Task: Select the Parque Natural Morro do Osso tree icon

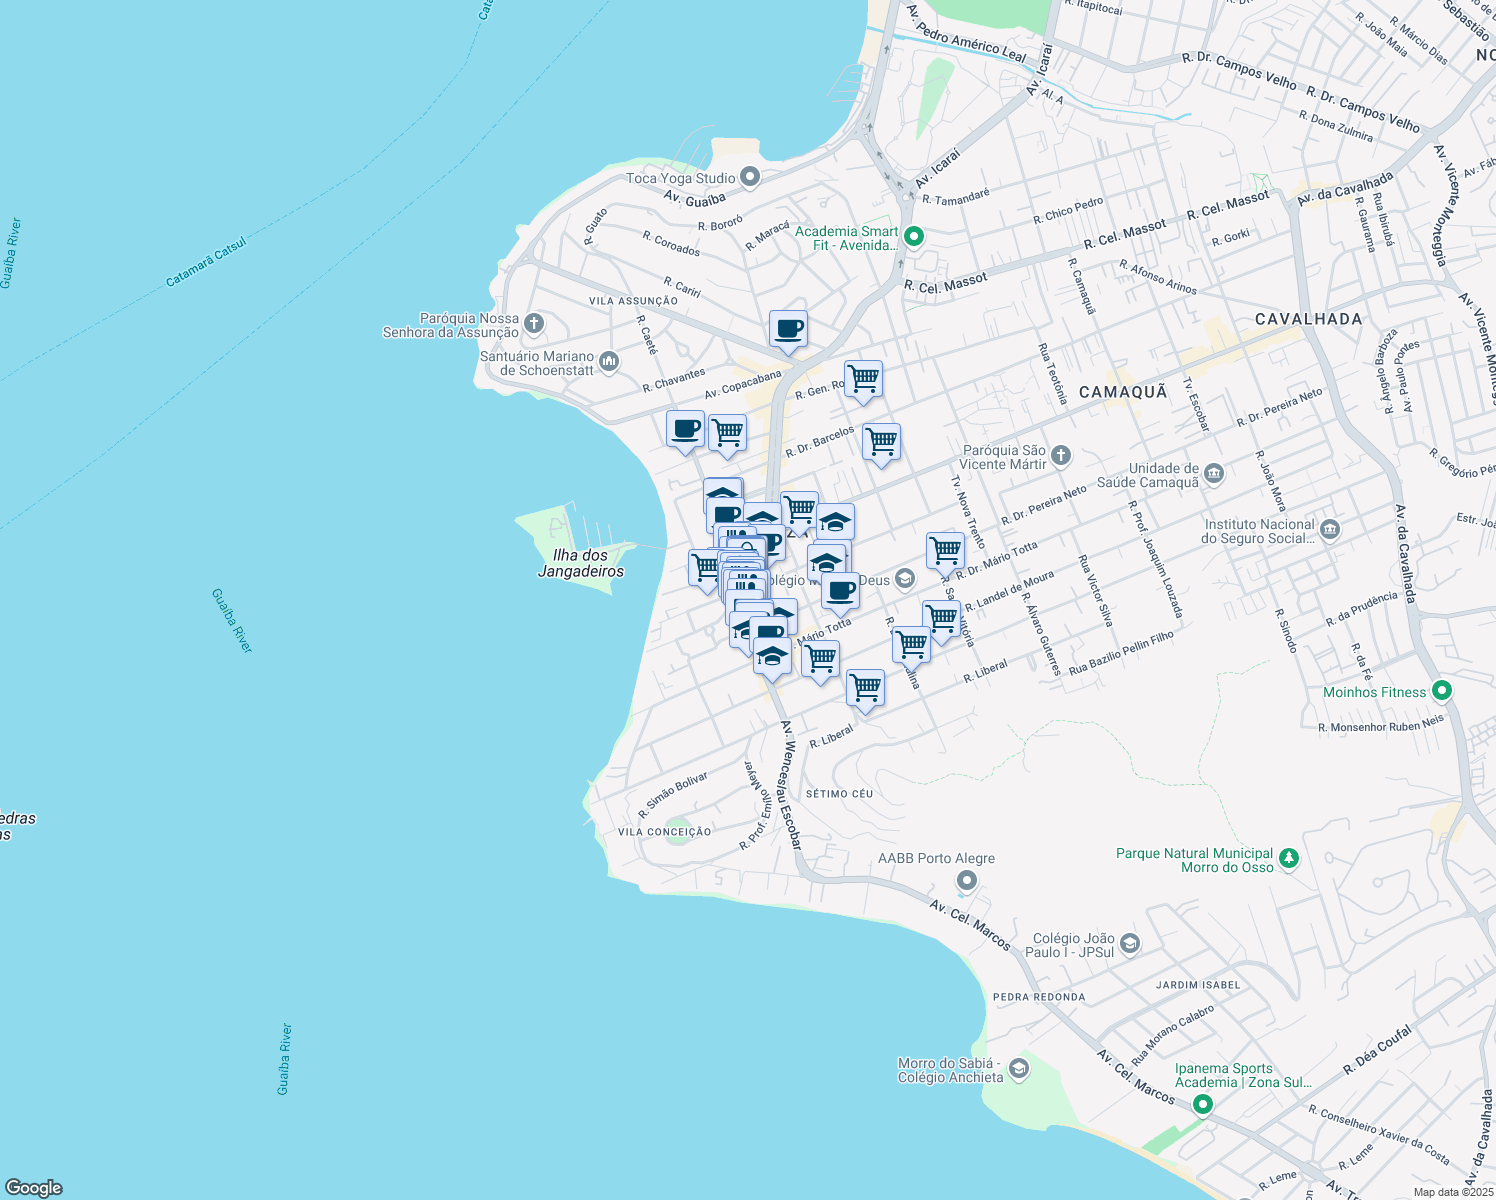Action: pyautogui.click(x=1289, y=858)
